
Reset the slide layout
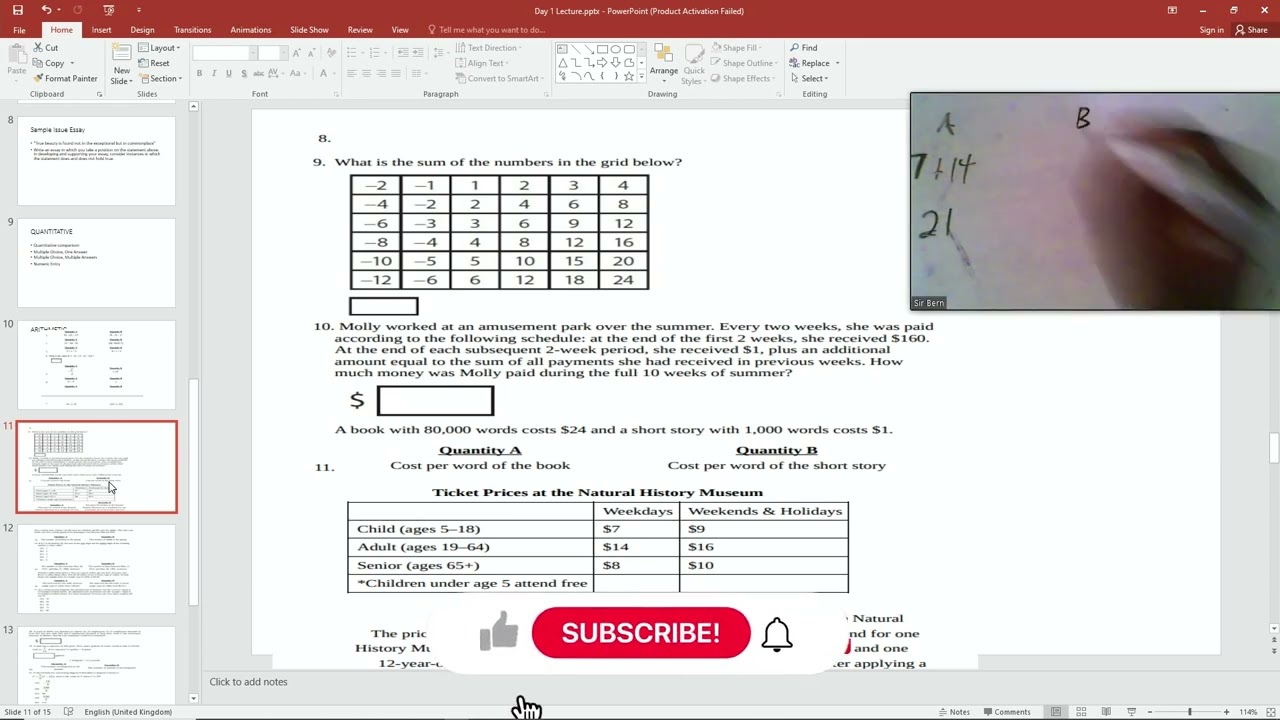[154, 63]
